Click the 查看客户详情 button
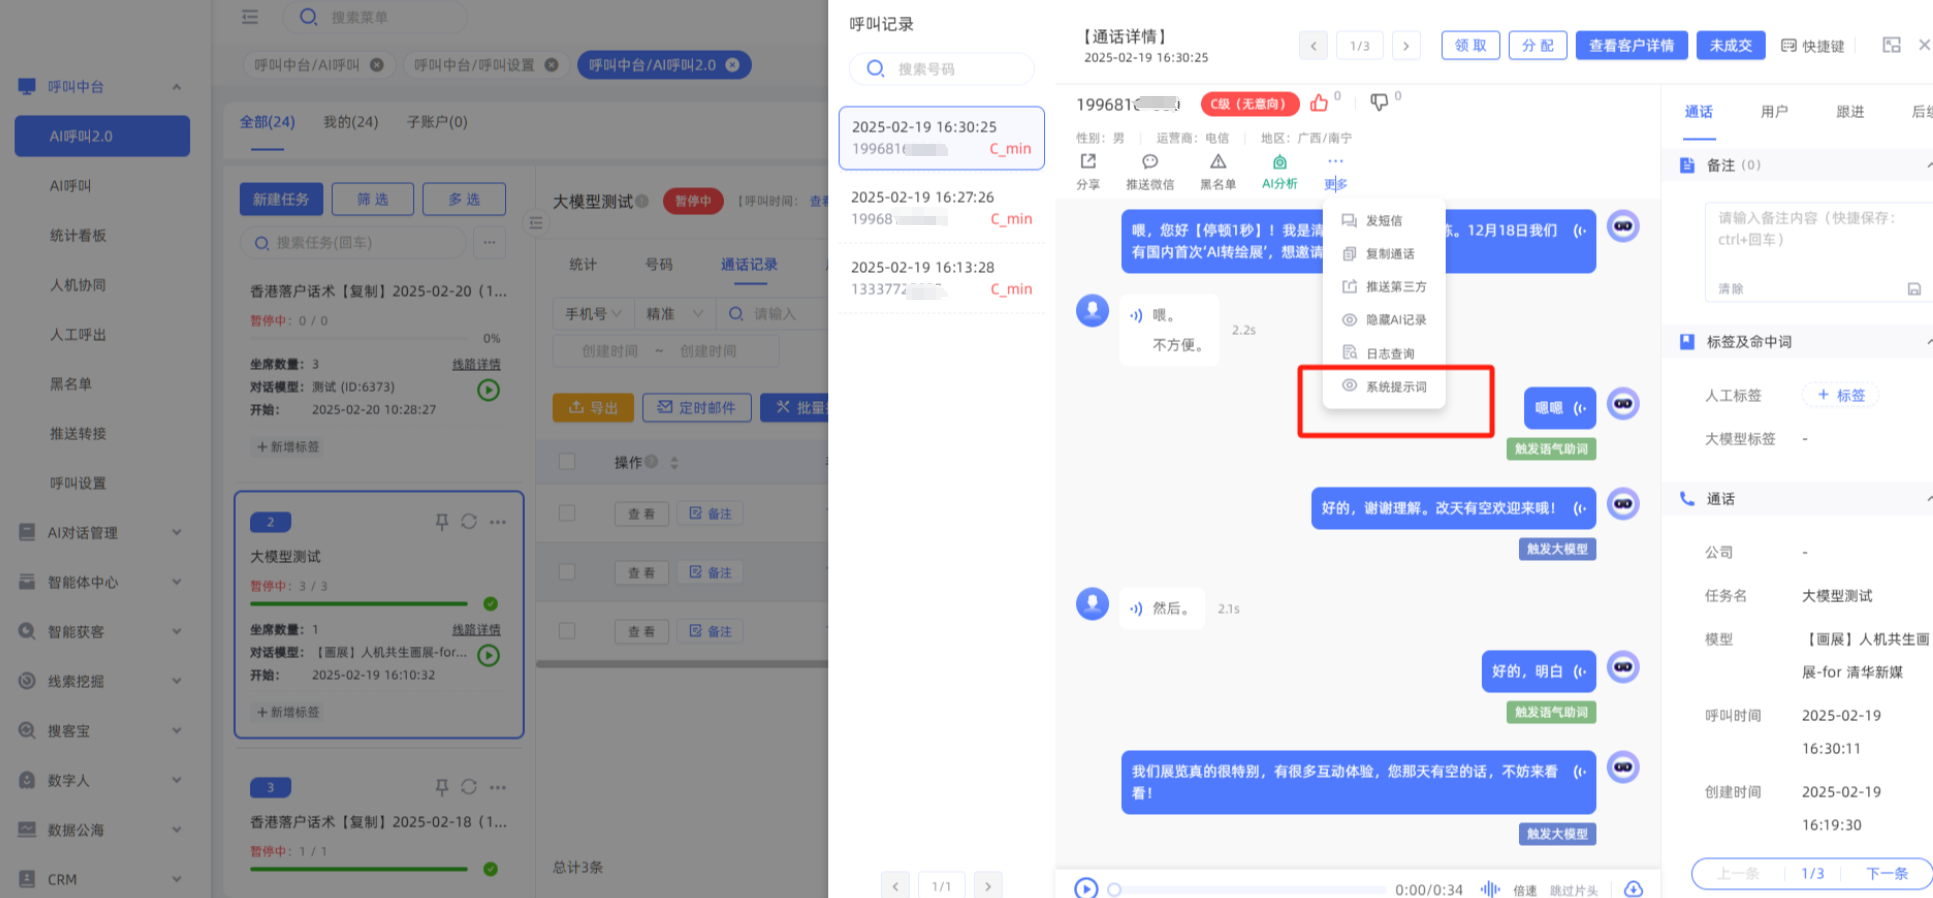 pos(1631,46)
